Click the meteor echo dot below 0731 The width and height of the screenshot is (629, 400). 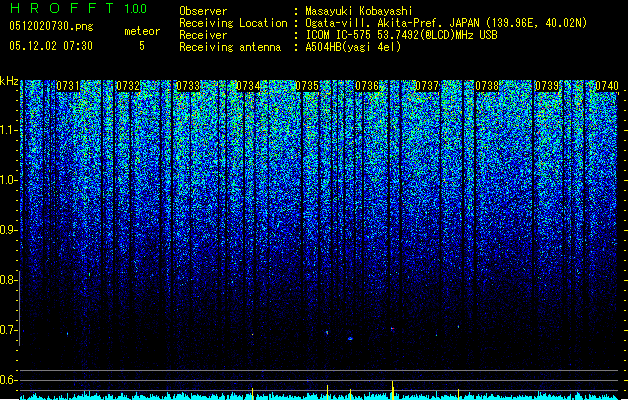click(x=67, y=333)
